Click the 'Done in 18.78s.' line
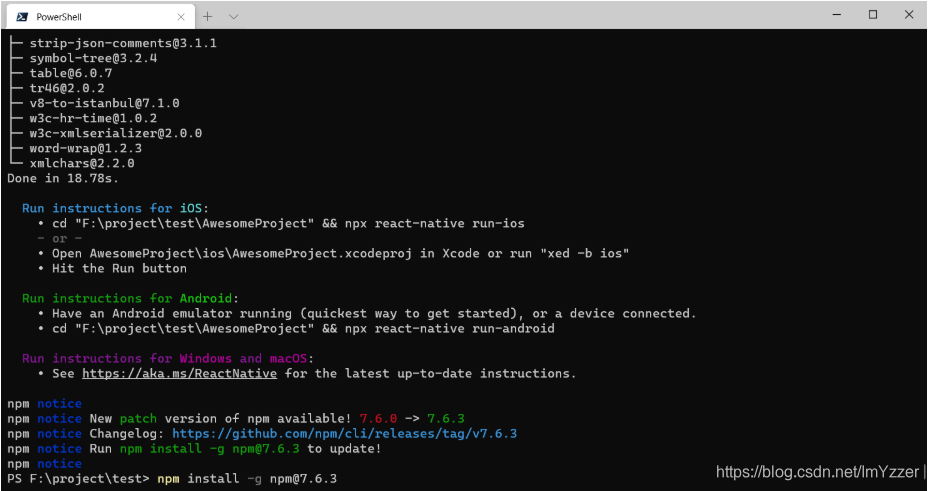 click(x=63, y=178)
